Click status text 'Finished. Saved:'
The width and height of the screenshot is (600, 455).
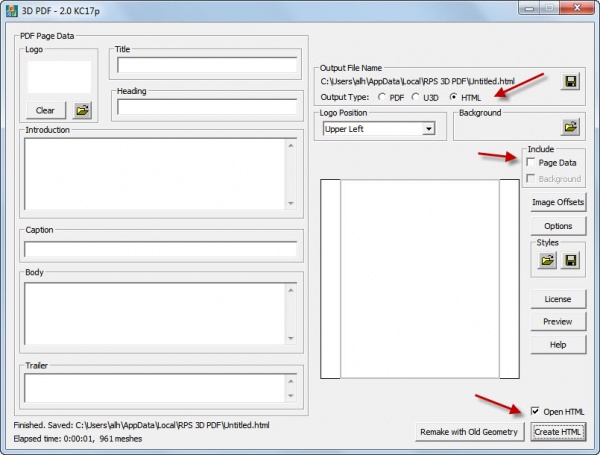click(x=42, y=425)
